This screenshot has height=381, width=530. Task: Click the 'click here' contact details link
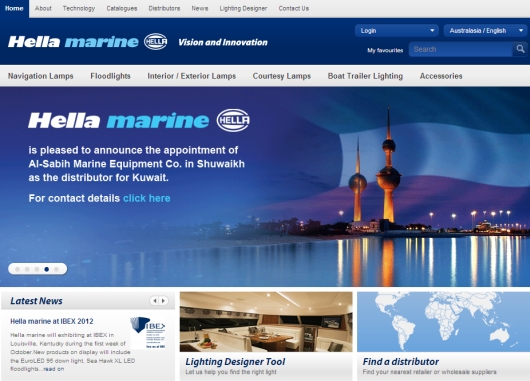coord(147,198)
